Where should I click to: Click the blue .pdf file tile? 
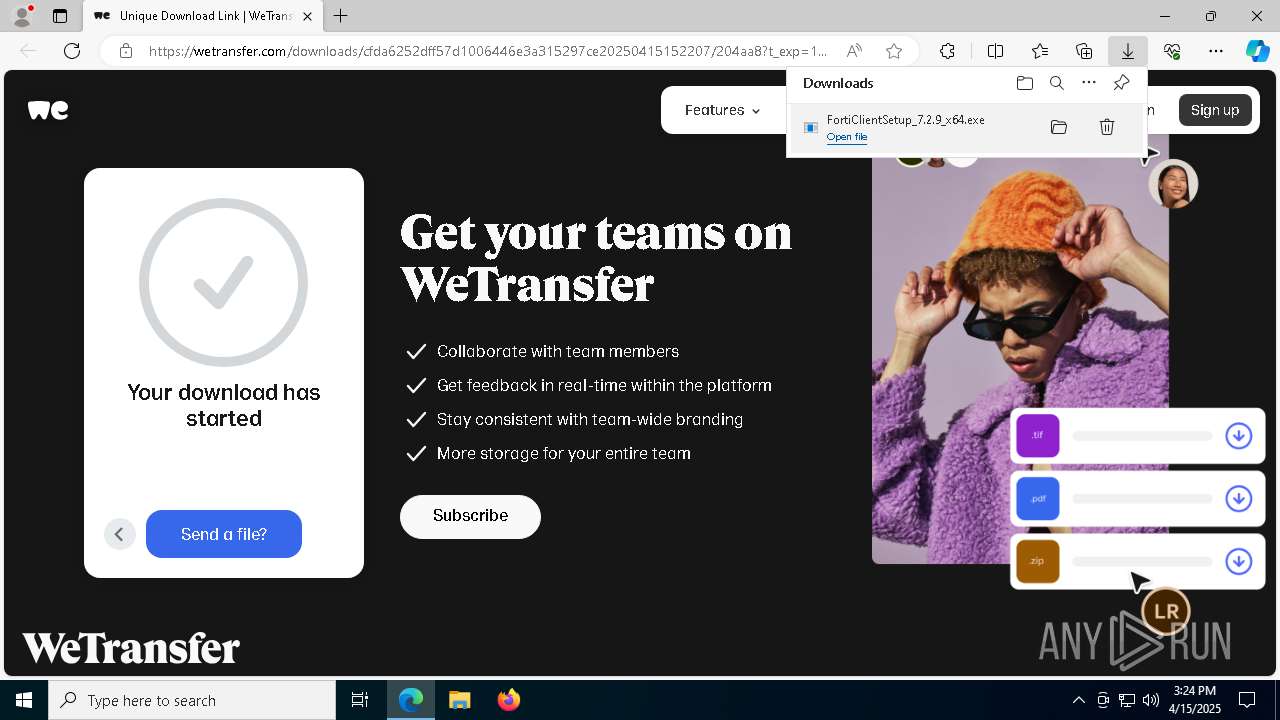click(1038, 499)
